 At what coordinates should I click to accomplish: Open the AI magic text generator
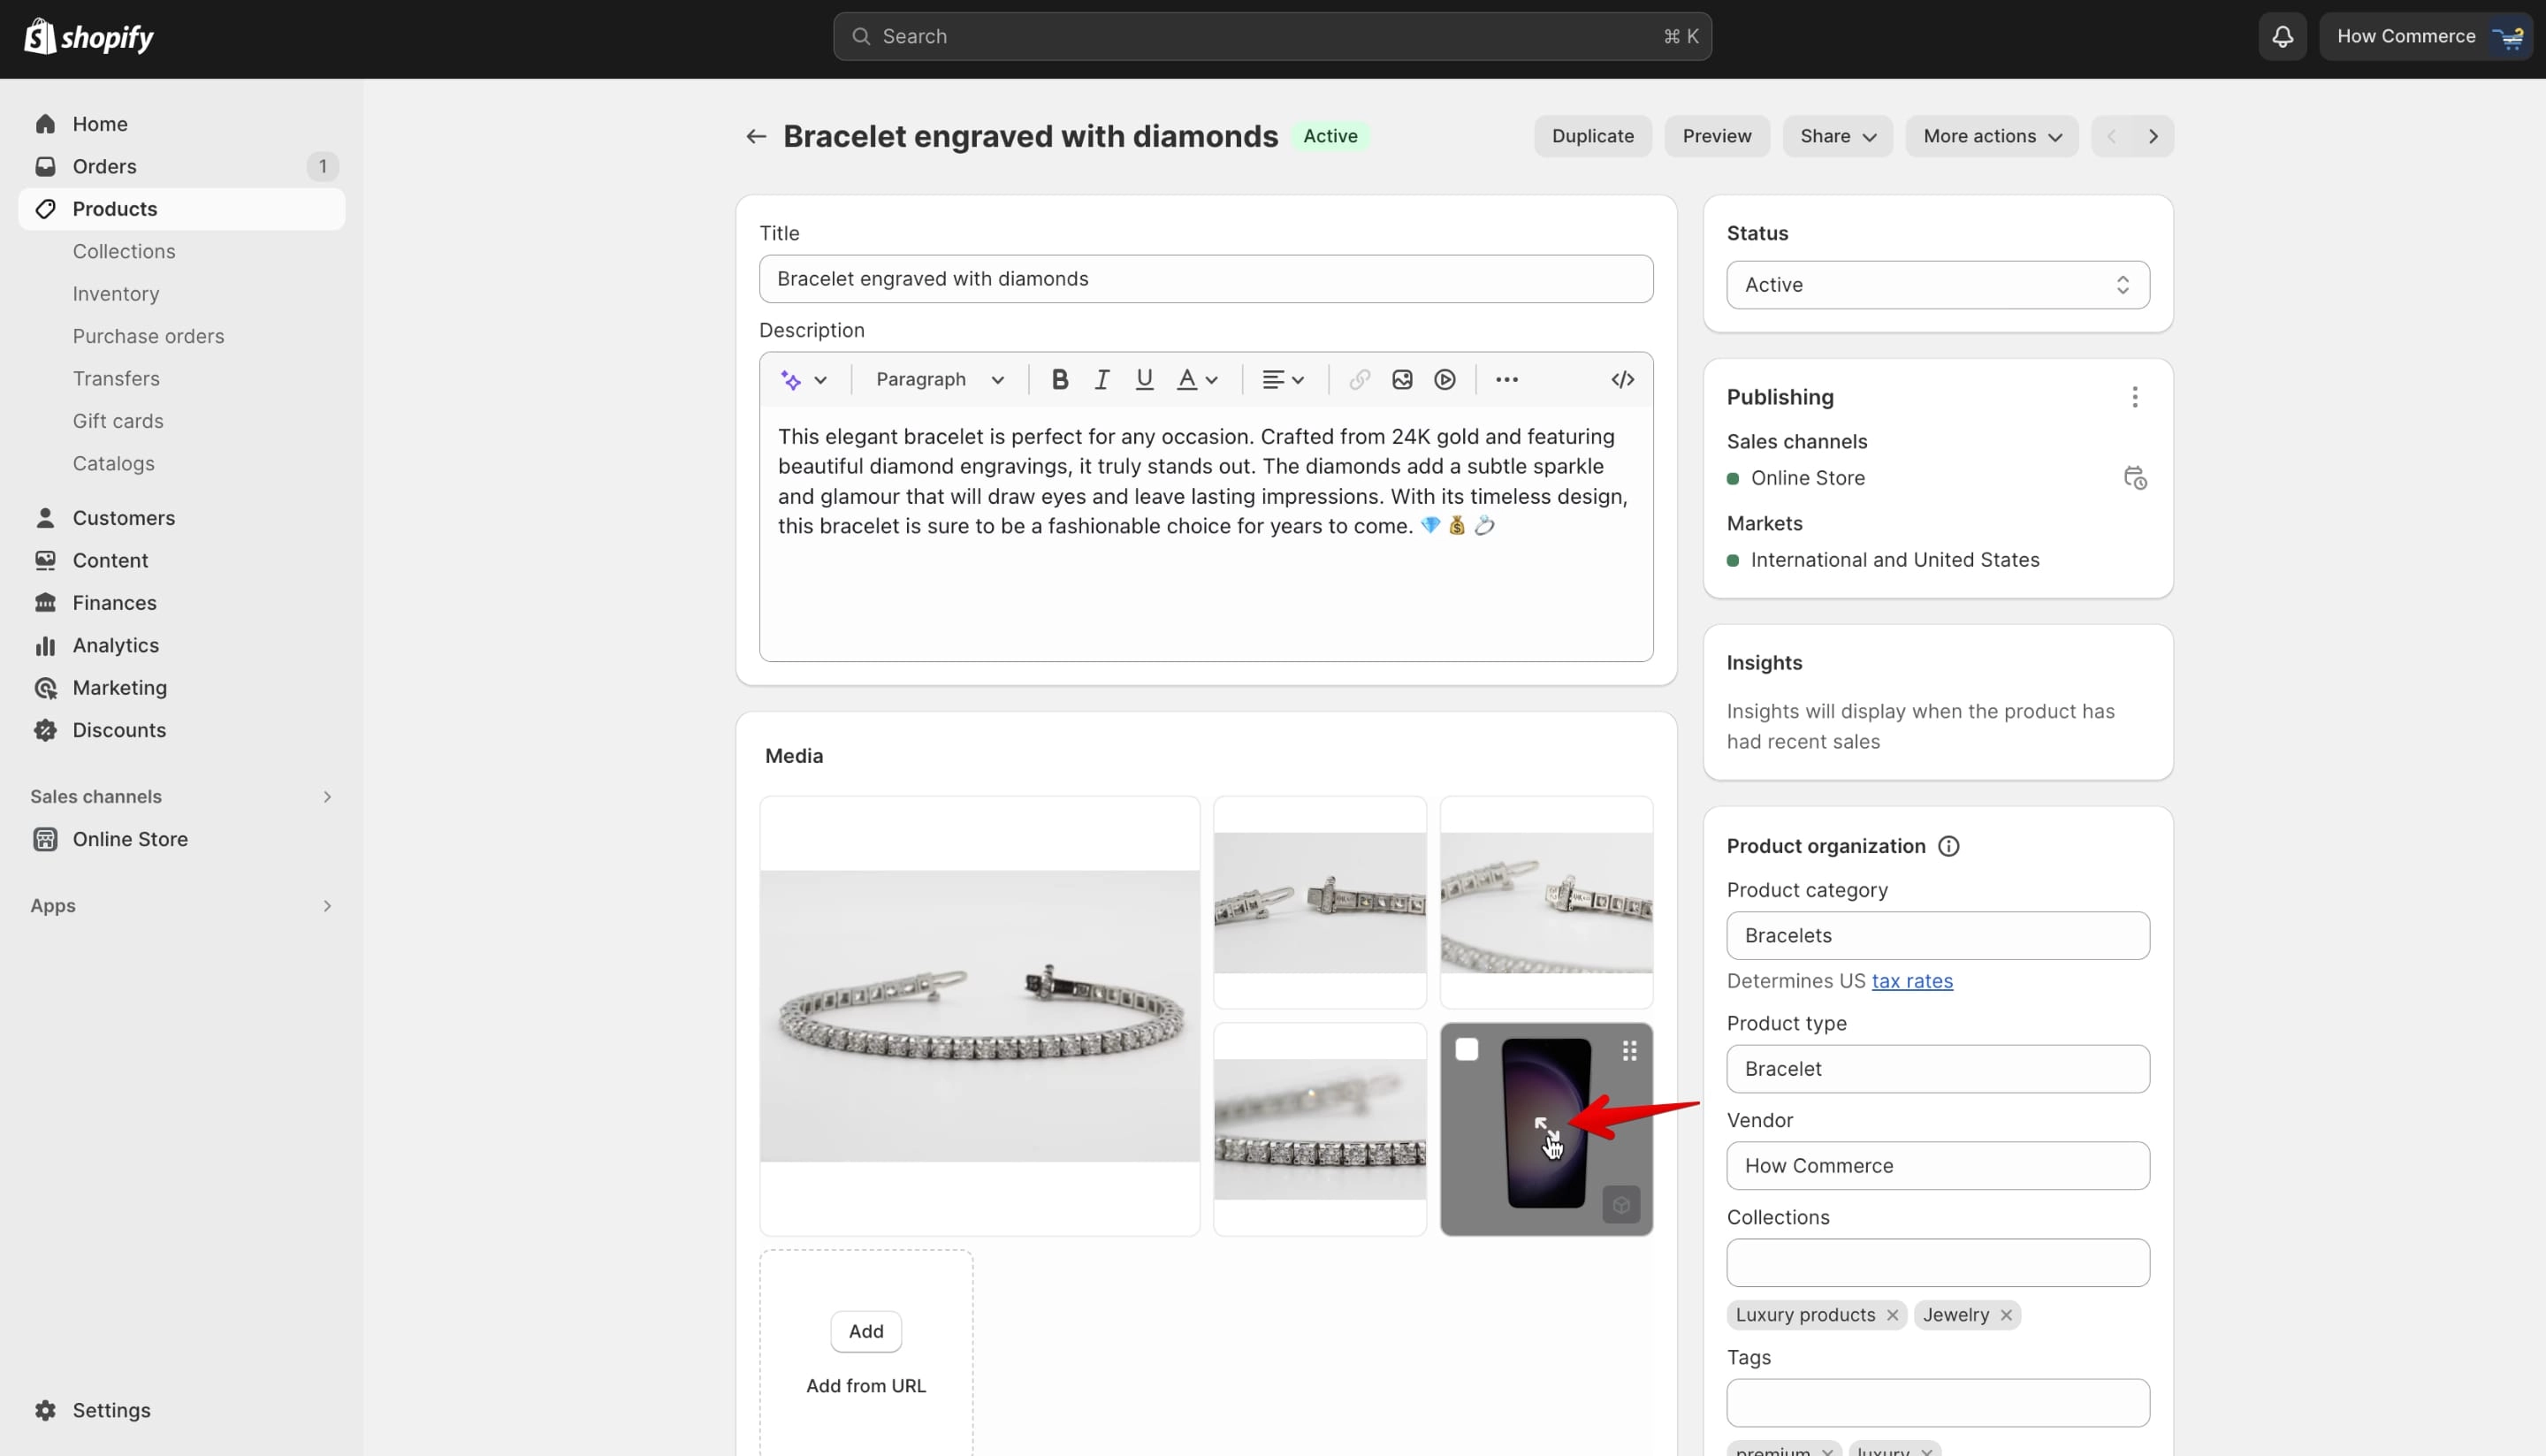804,380
